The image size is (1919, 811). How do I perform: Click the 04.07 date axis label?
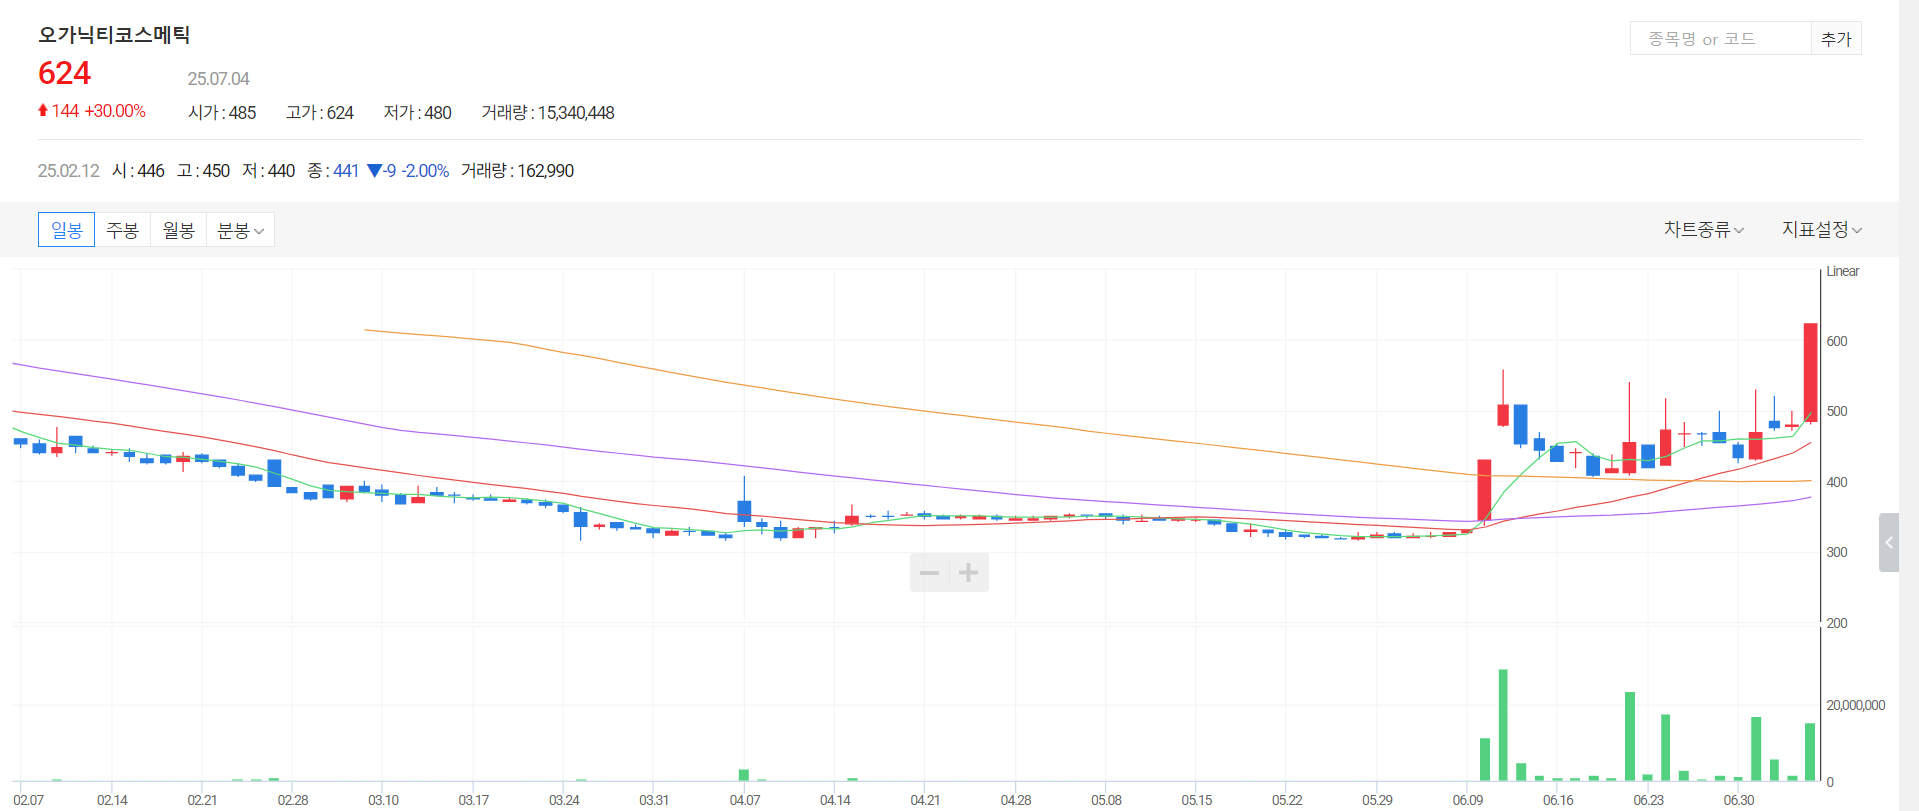click(x=745, y=800)
